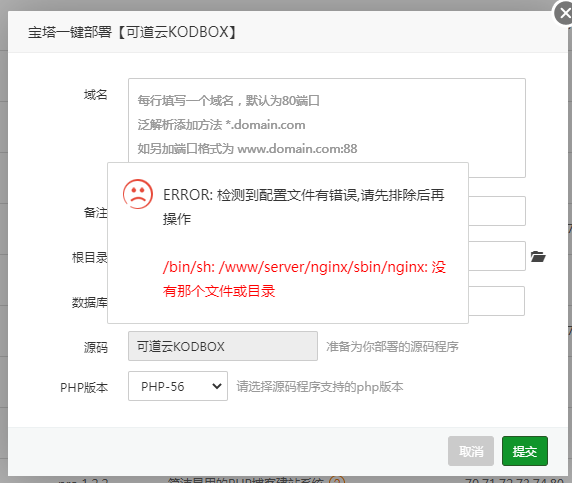Close the KODBOX deployment dialog

565,13
